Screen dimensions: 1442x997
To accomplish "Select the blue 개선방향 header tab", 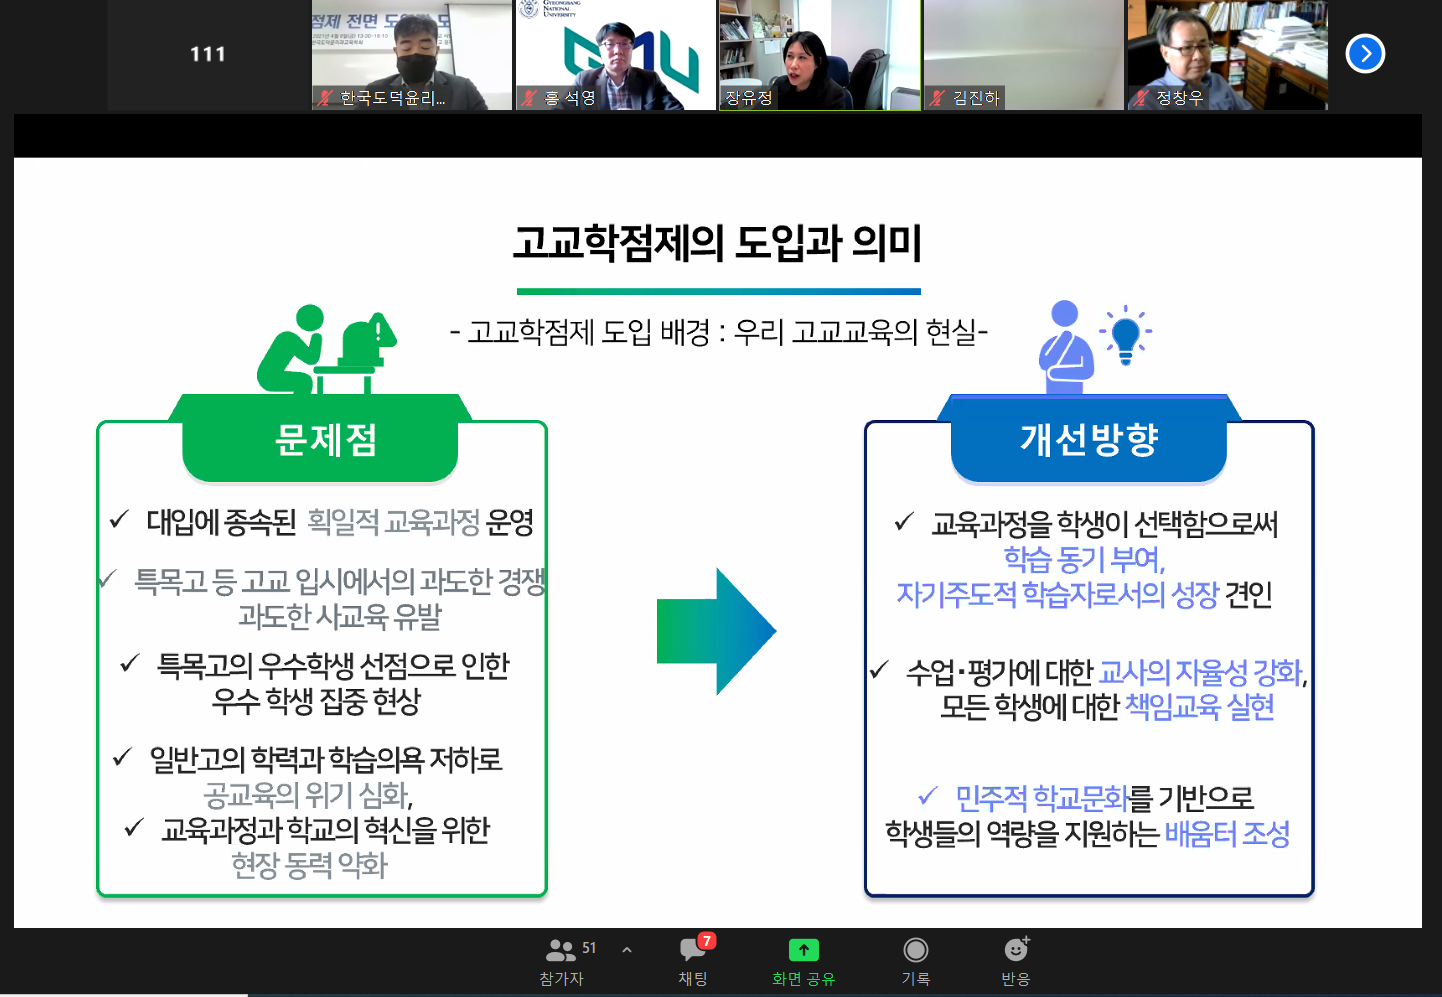I will coord(1088,440).
